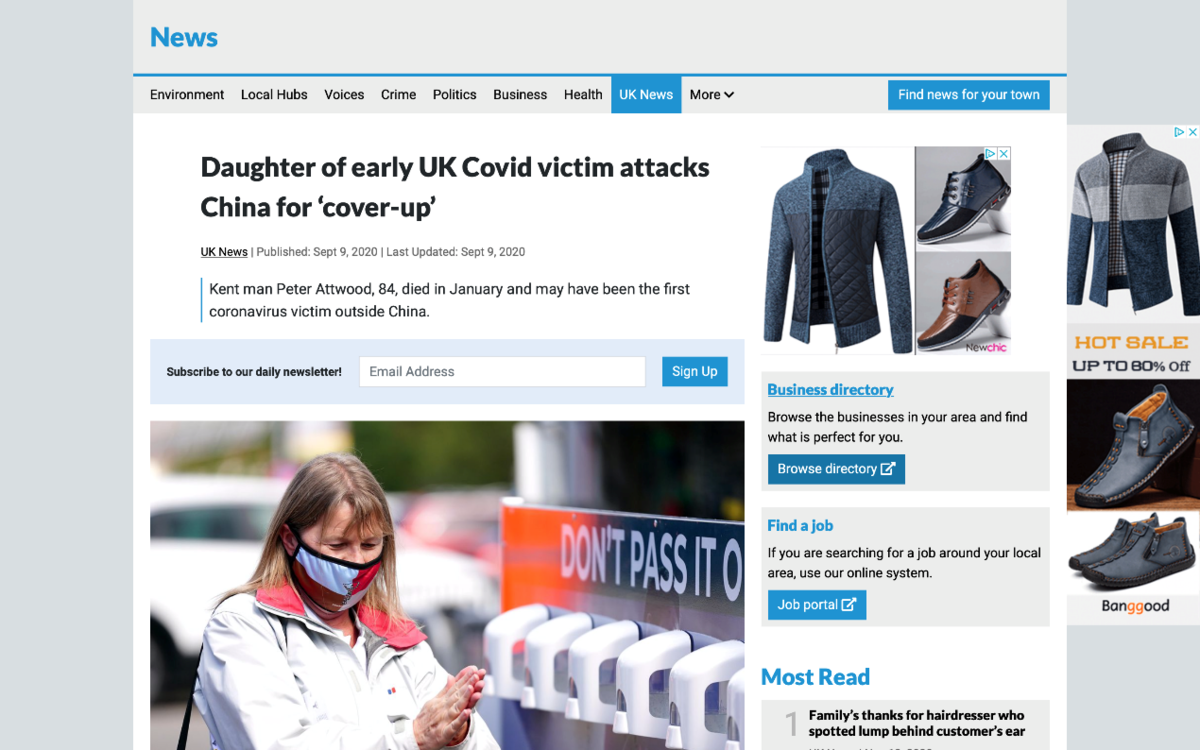Focus the Email Address input field

pyautogui.click(x=502, y=371)
